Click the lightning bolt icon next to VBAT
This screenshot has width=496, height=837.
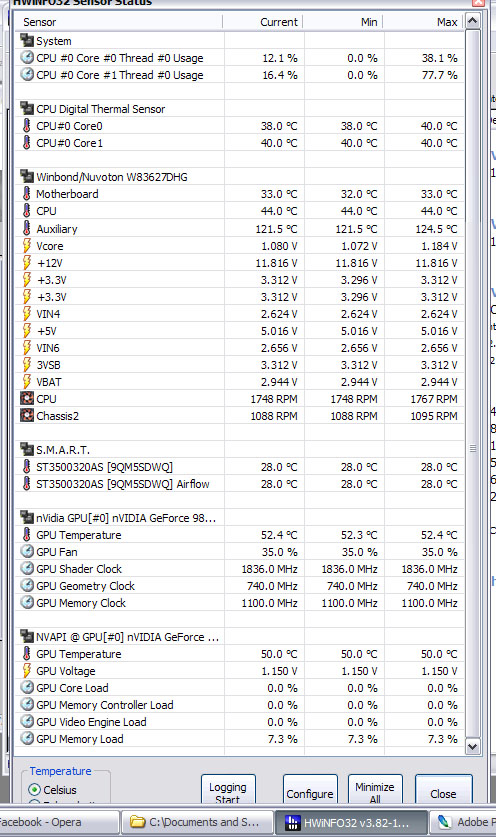click(x=27, y=382)
